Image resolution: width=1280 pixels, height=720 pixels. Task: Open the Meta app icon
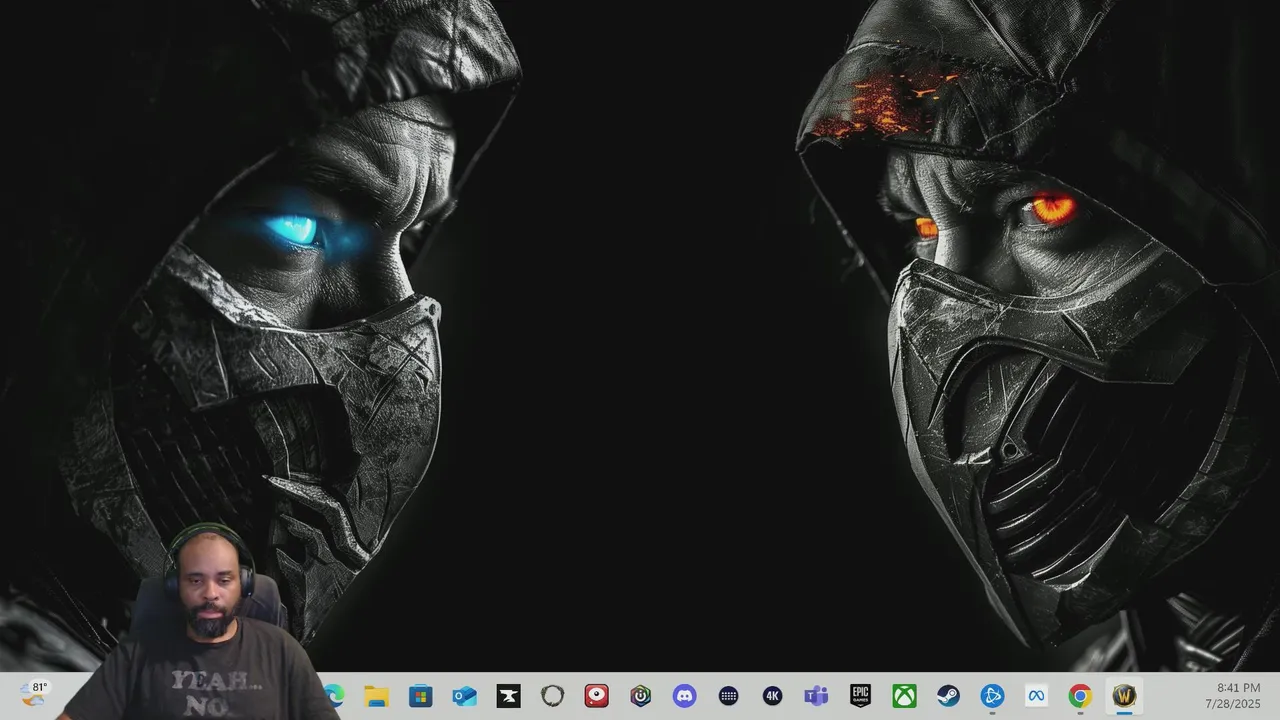1036,696
